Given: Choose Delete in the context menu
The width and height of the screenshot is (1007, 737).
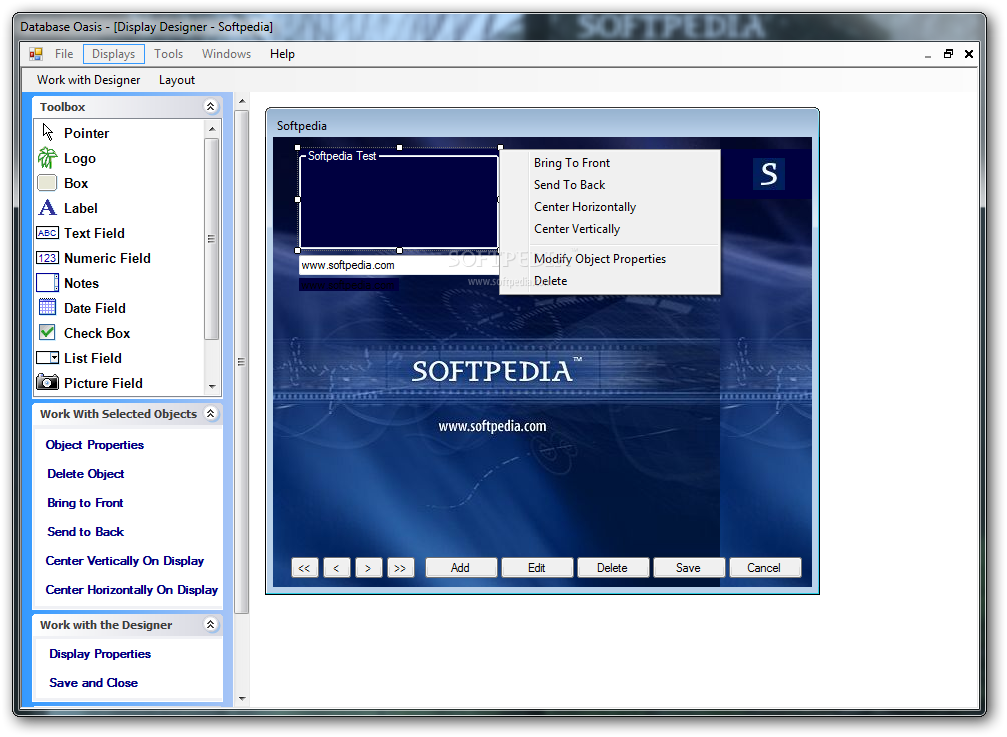Looking at the screenshot, I should point(609,281).
